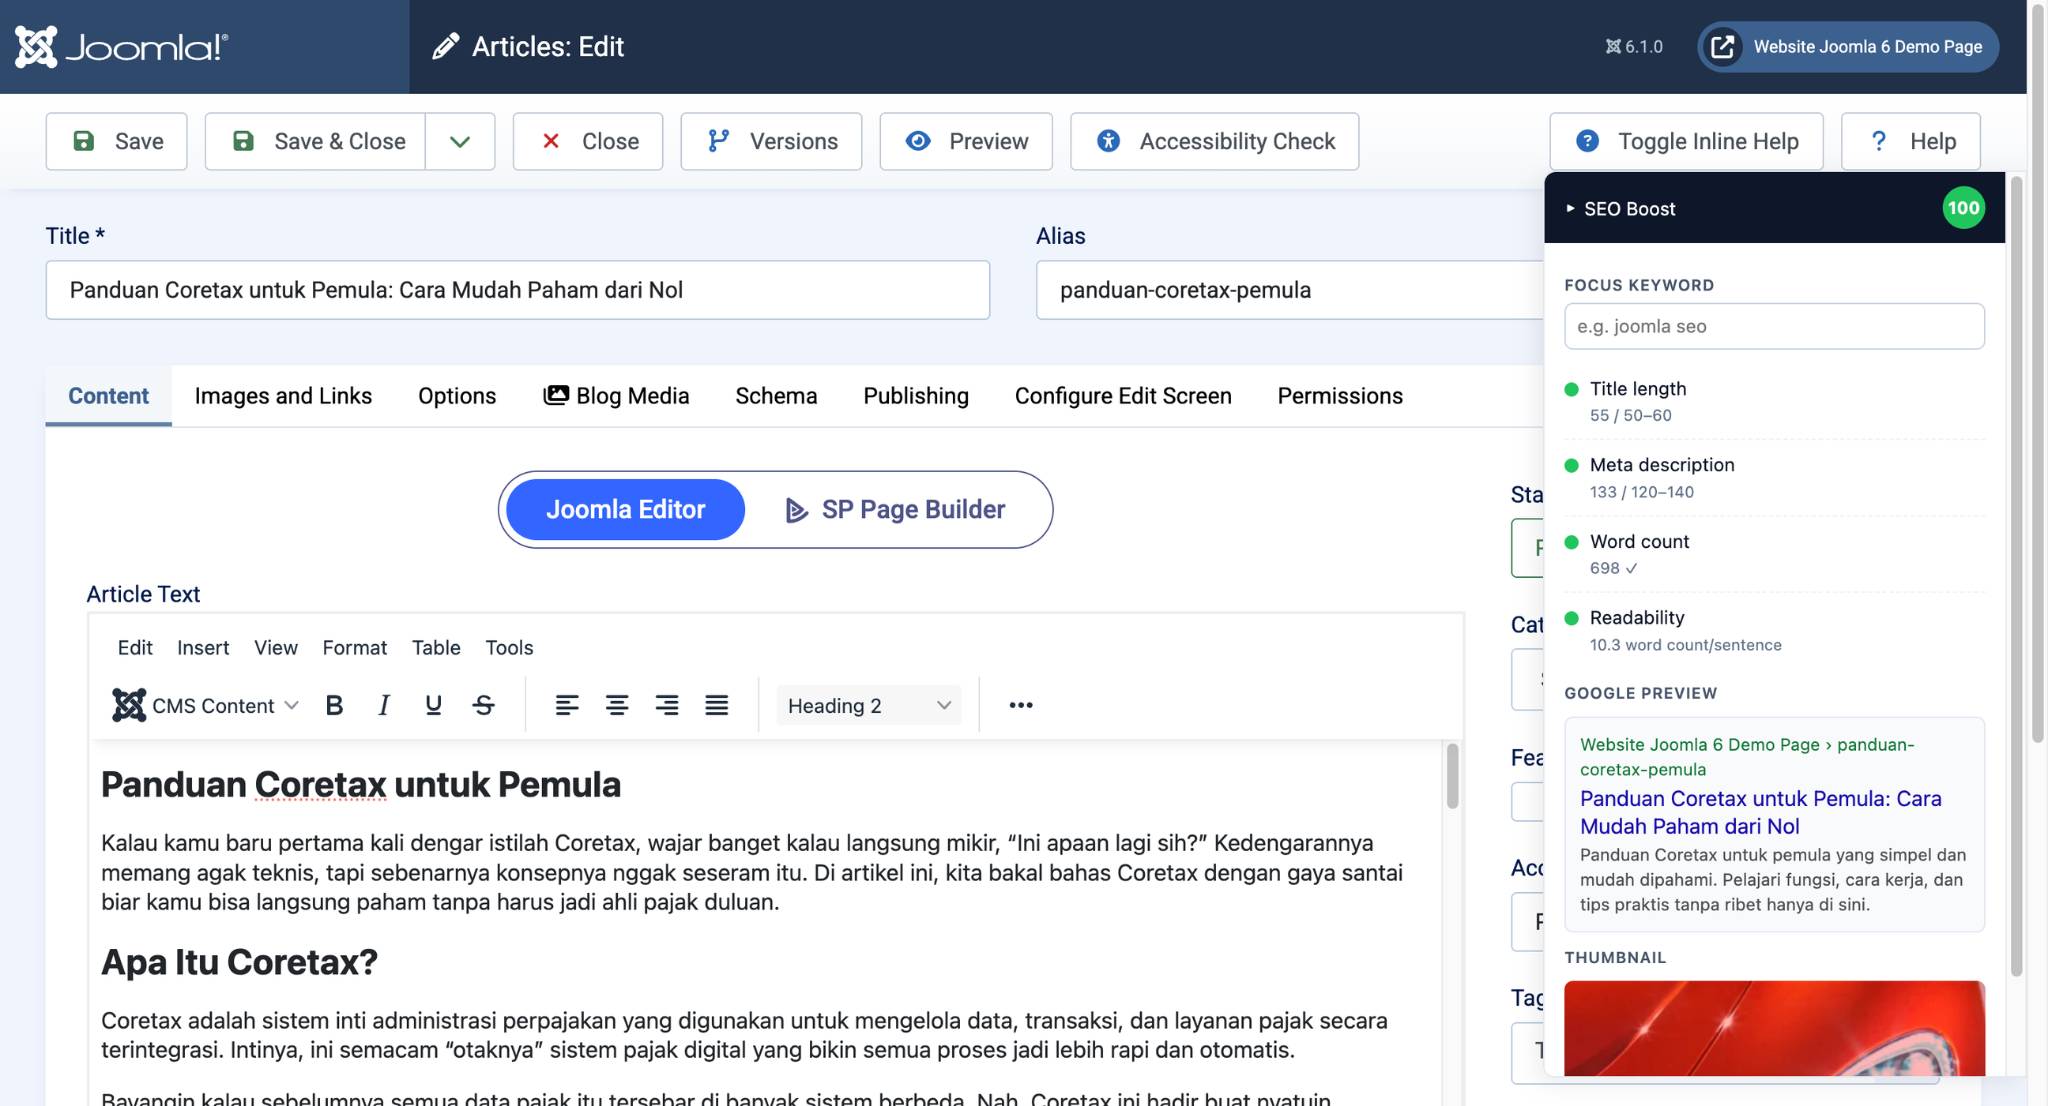
Task: Toggle Inline Help
Action: pos(1687,141)
